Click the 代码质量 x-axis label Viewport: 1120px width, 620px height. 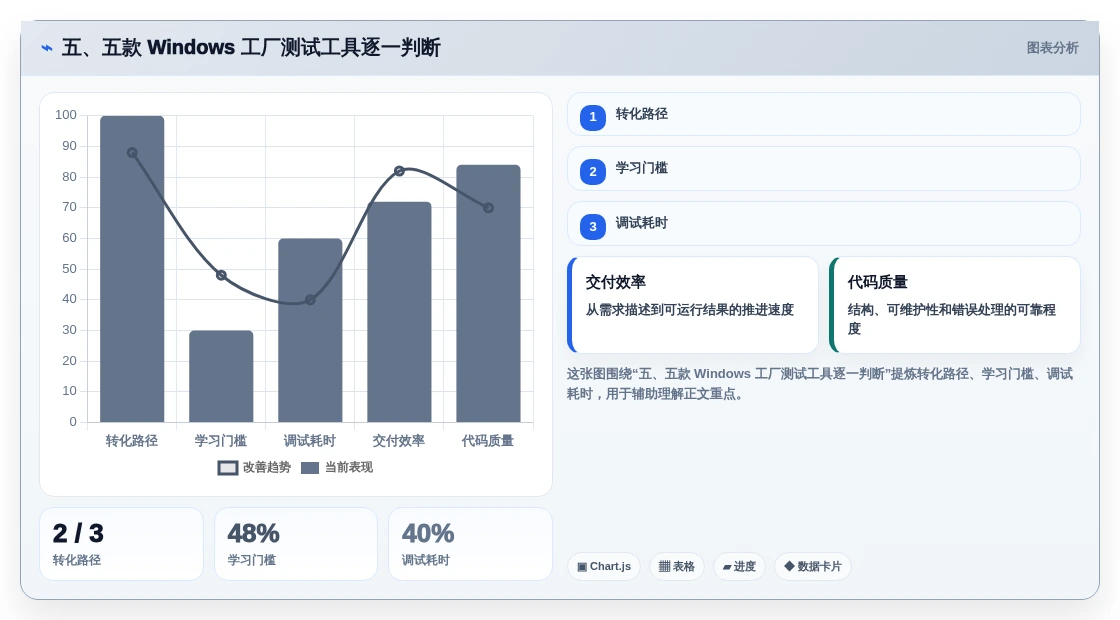pos(489,441)
